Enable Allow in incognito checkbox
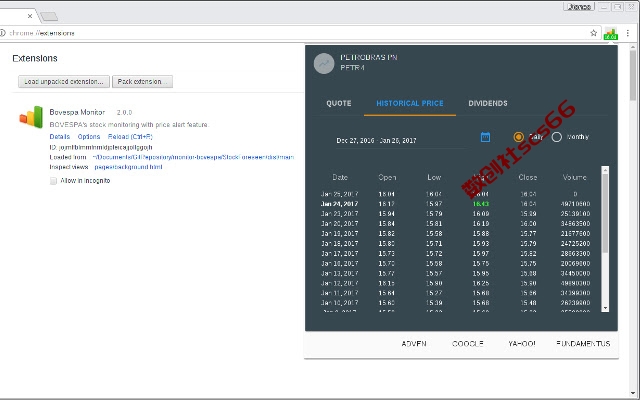 53,181
